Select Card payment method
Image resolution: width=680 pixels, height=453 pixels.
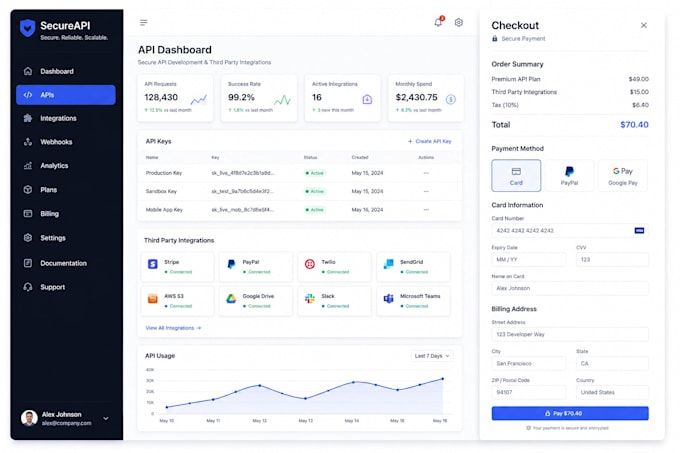pyautogui.click(x=516, y=176)
